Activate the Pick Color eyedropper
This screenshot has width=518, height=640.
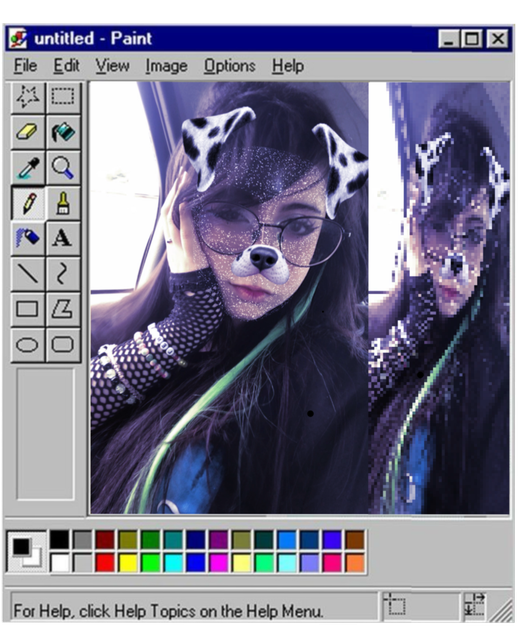(x=28, y=167)
